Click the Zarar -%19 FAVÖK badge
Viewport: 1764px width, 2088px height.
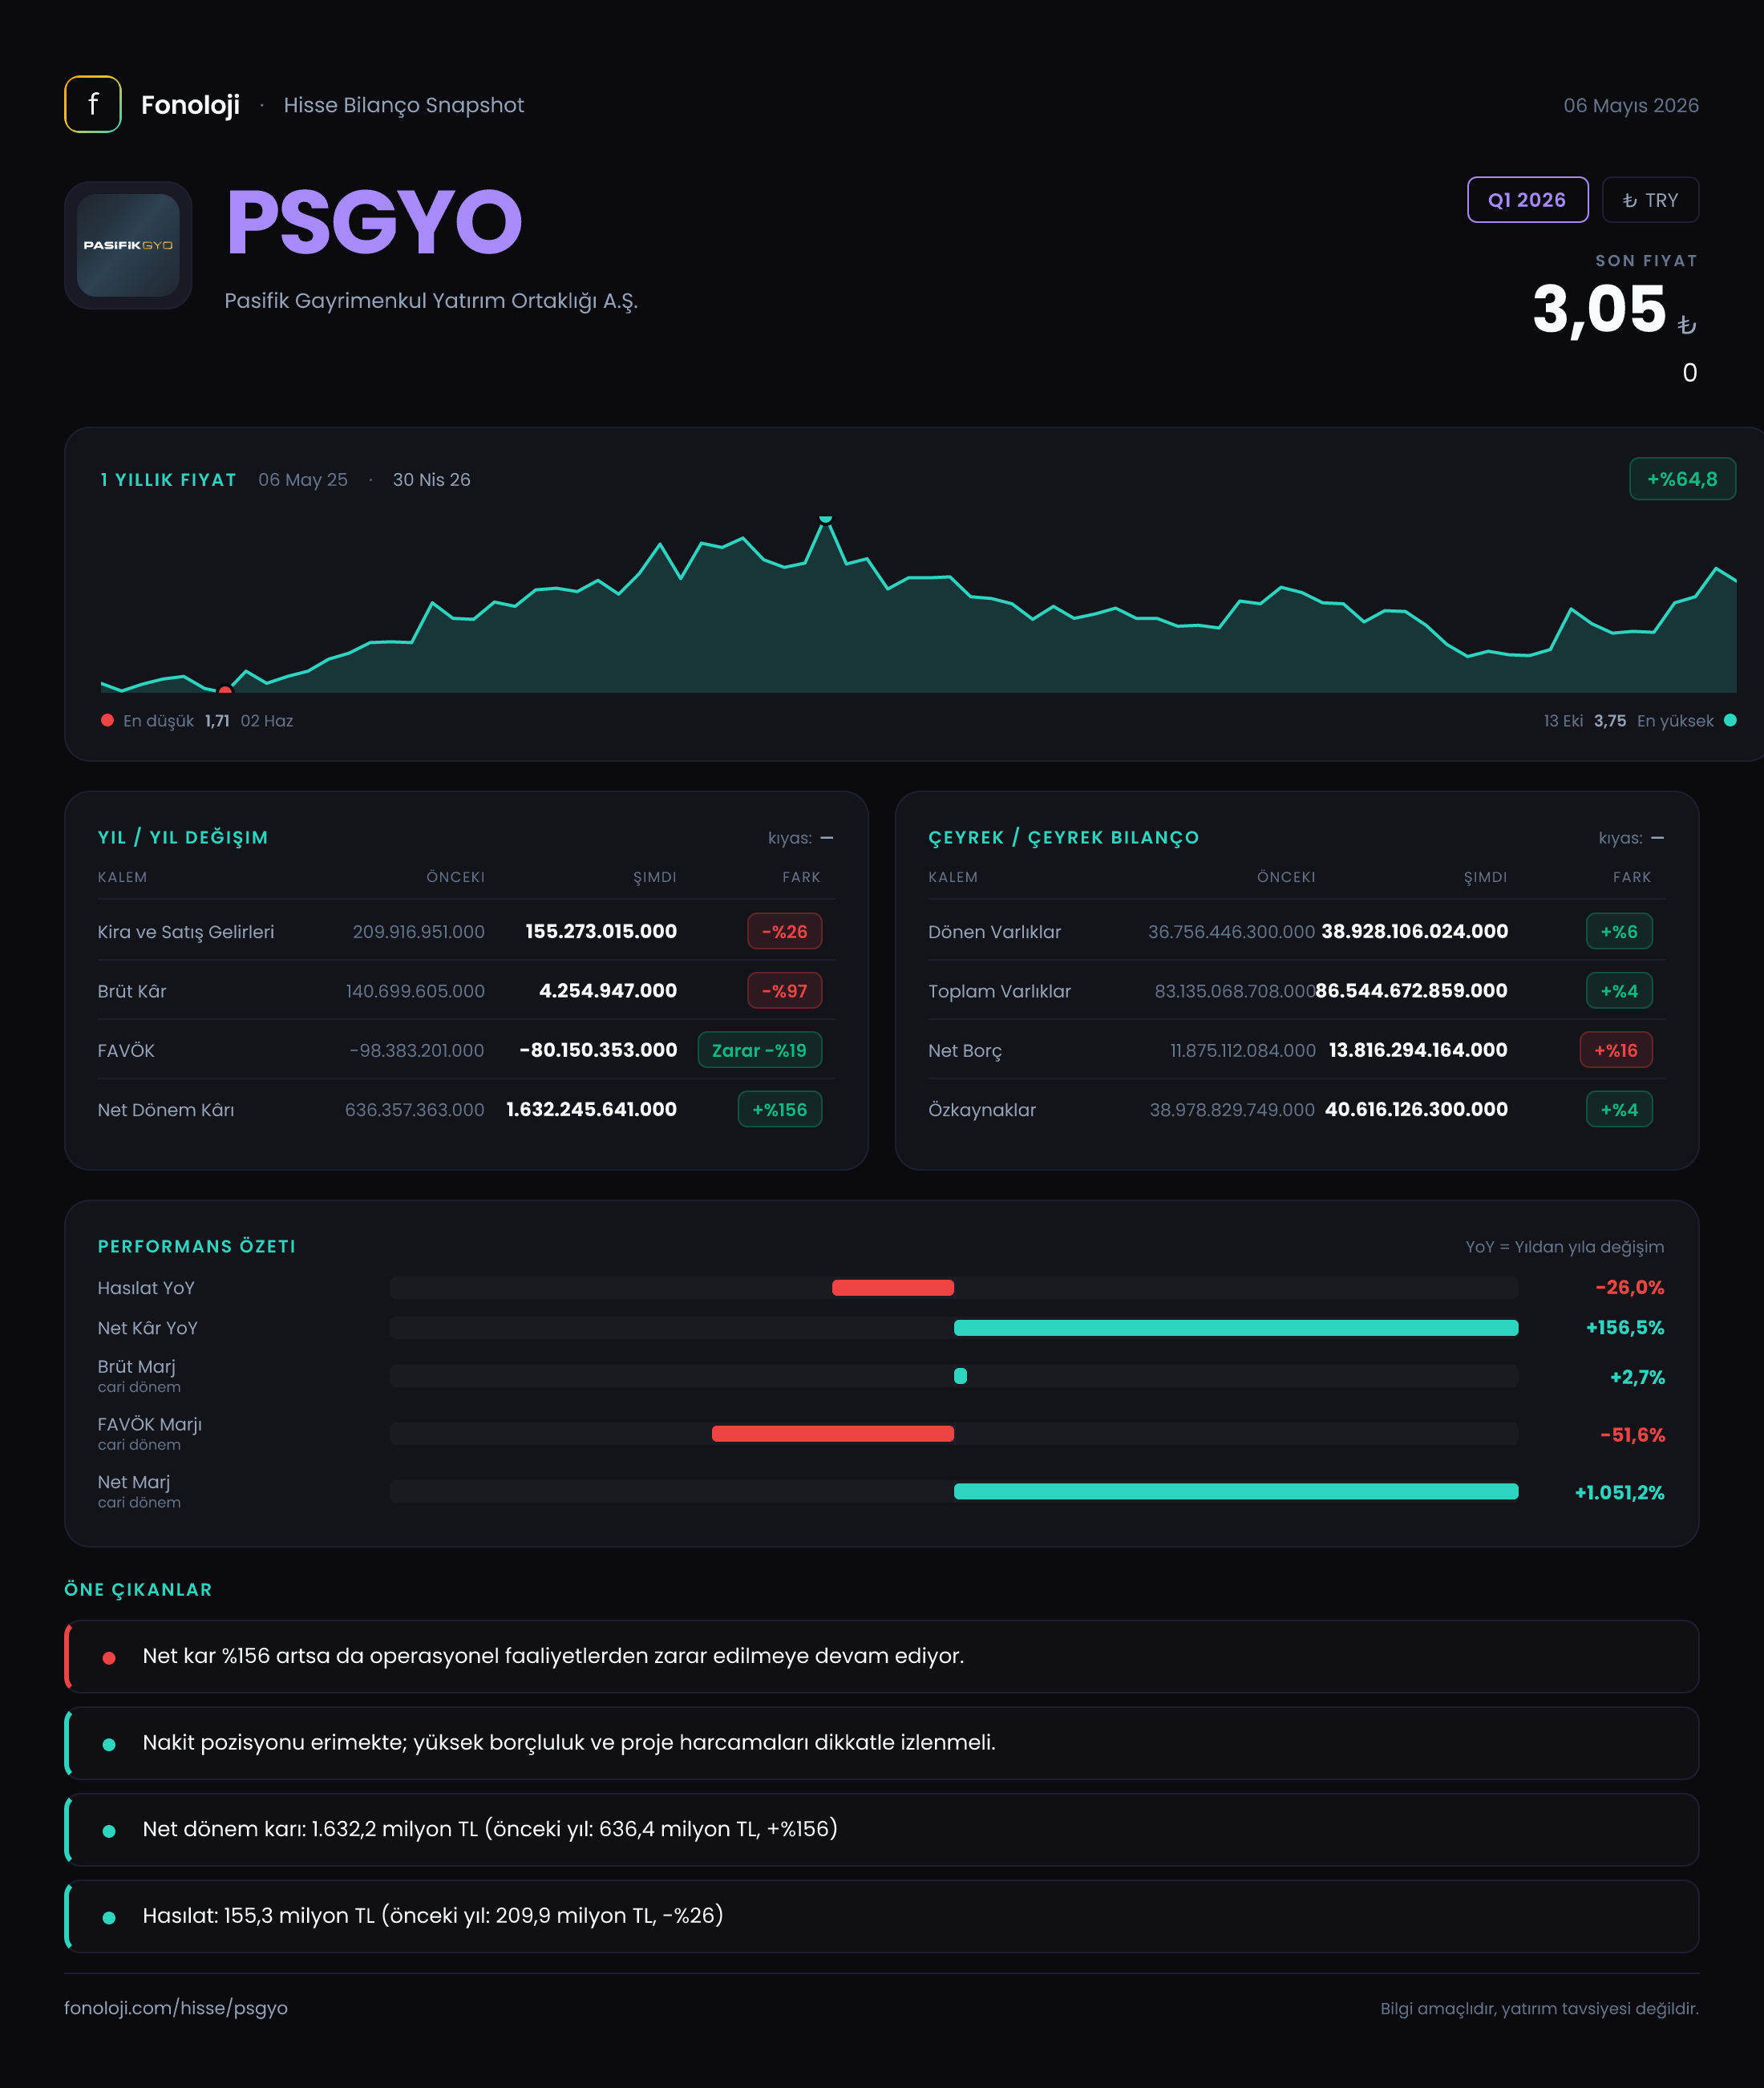[x=759, y=1050]
